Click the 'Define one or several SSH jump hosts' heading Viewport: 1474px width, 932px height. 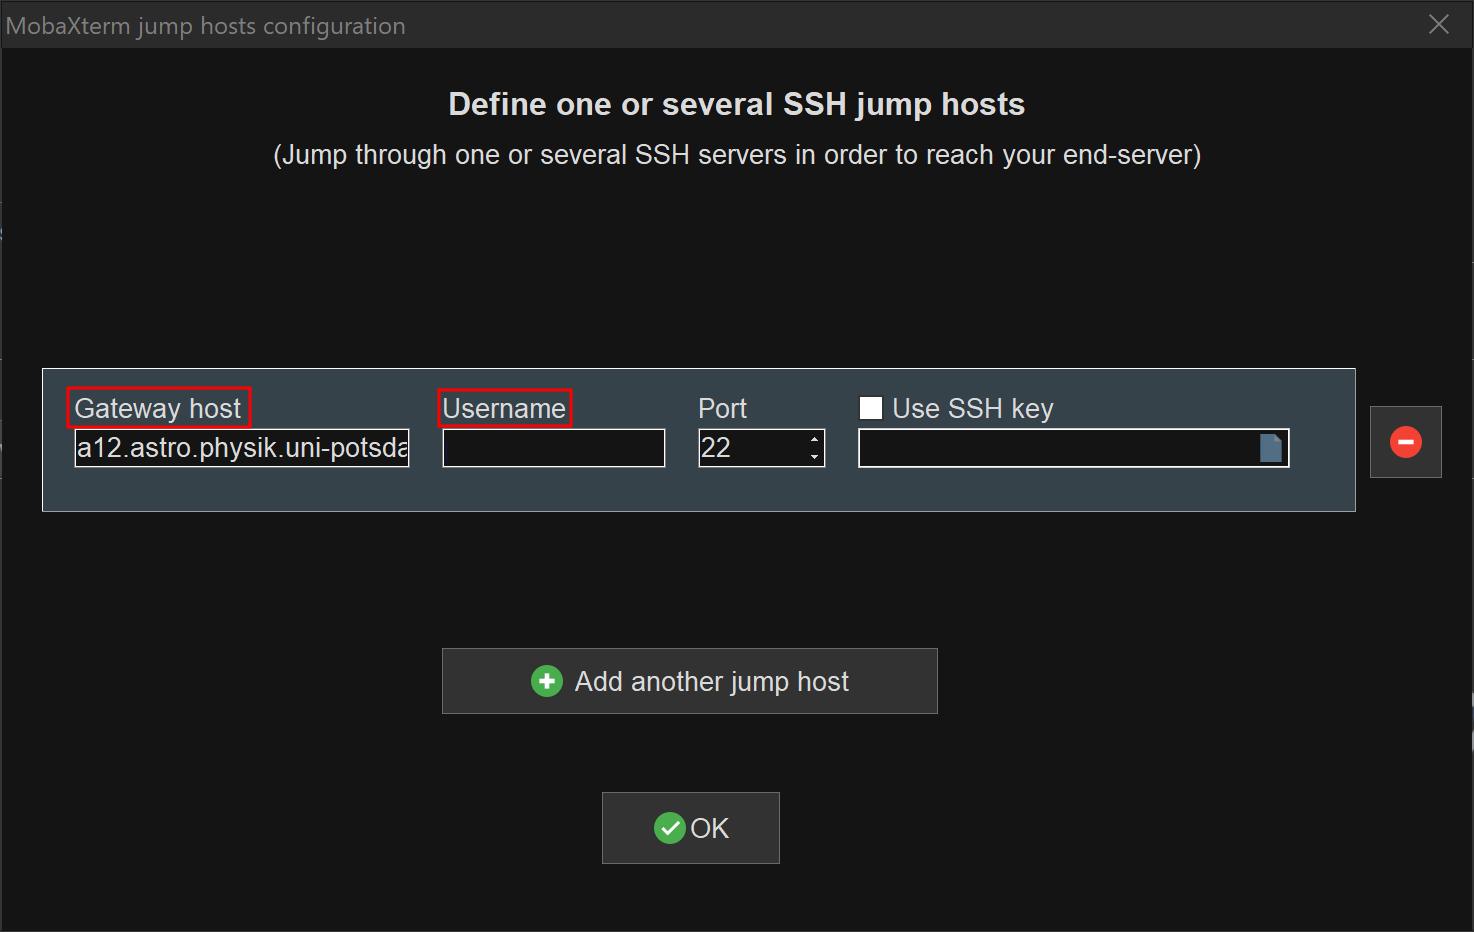tap(736, 104)
